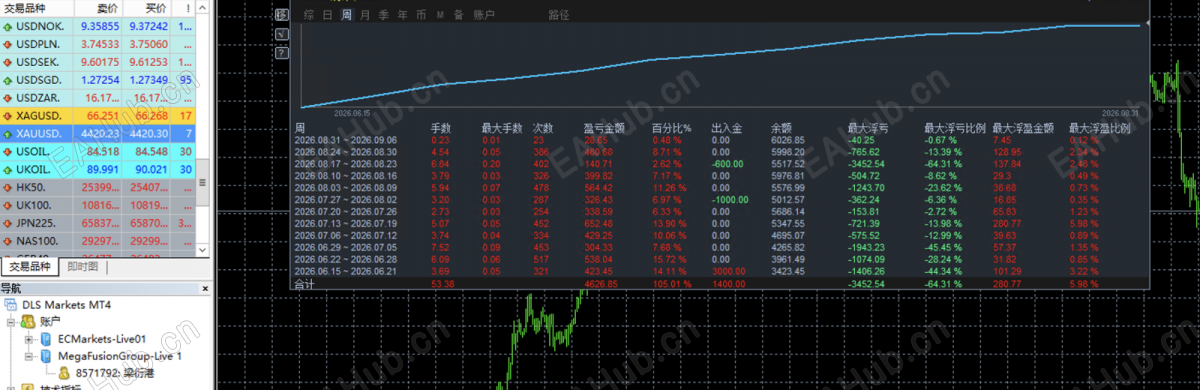Screen dimensions: 1200x390
Task: Select the 日 daily tab
Action: 328,15
